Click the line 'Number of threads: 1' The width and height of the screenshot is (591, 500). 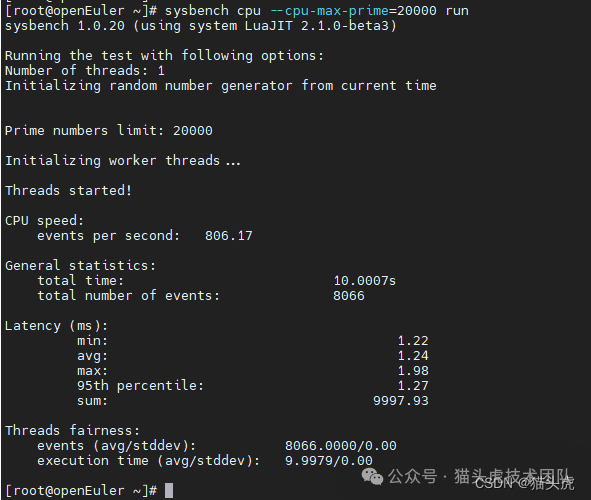click(x=85, y=70)
